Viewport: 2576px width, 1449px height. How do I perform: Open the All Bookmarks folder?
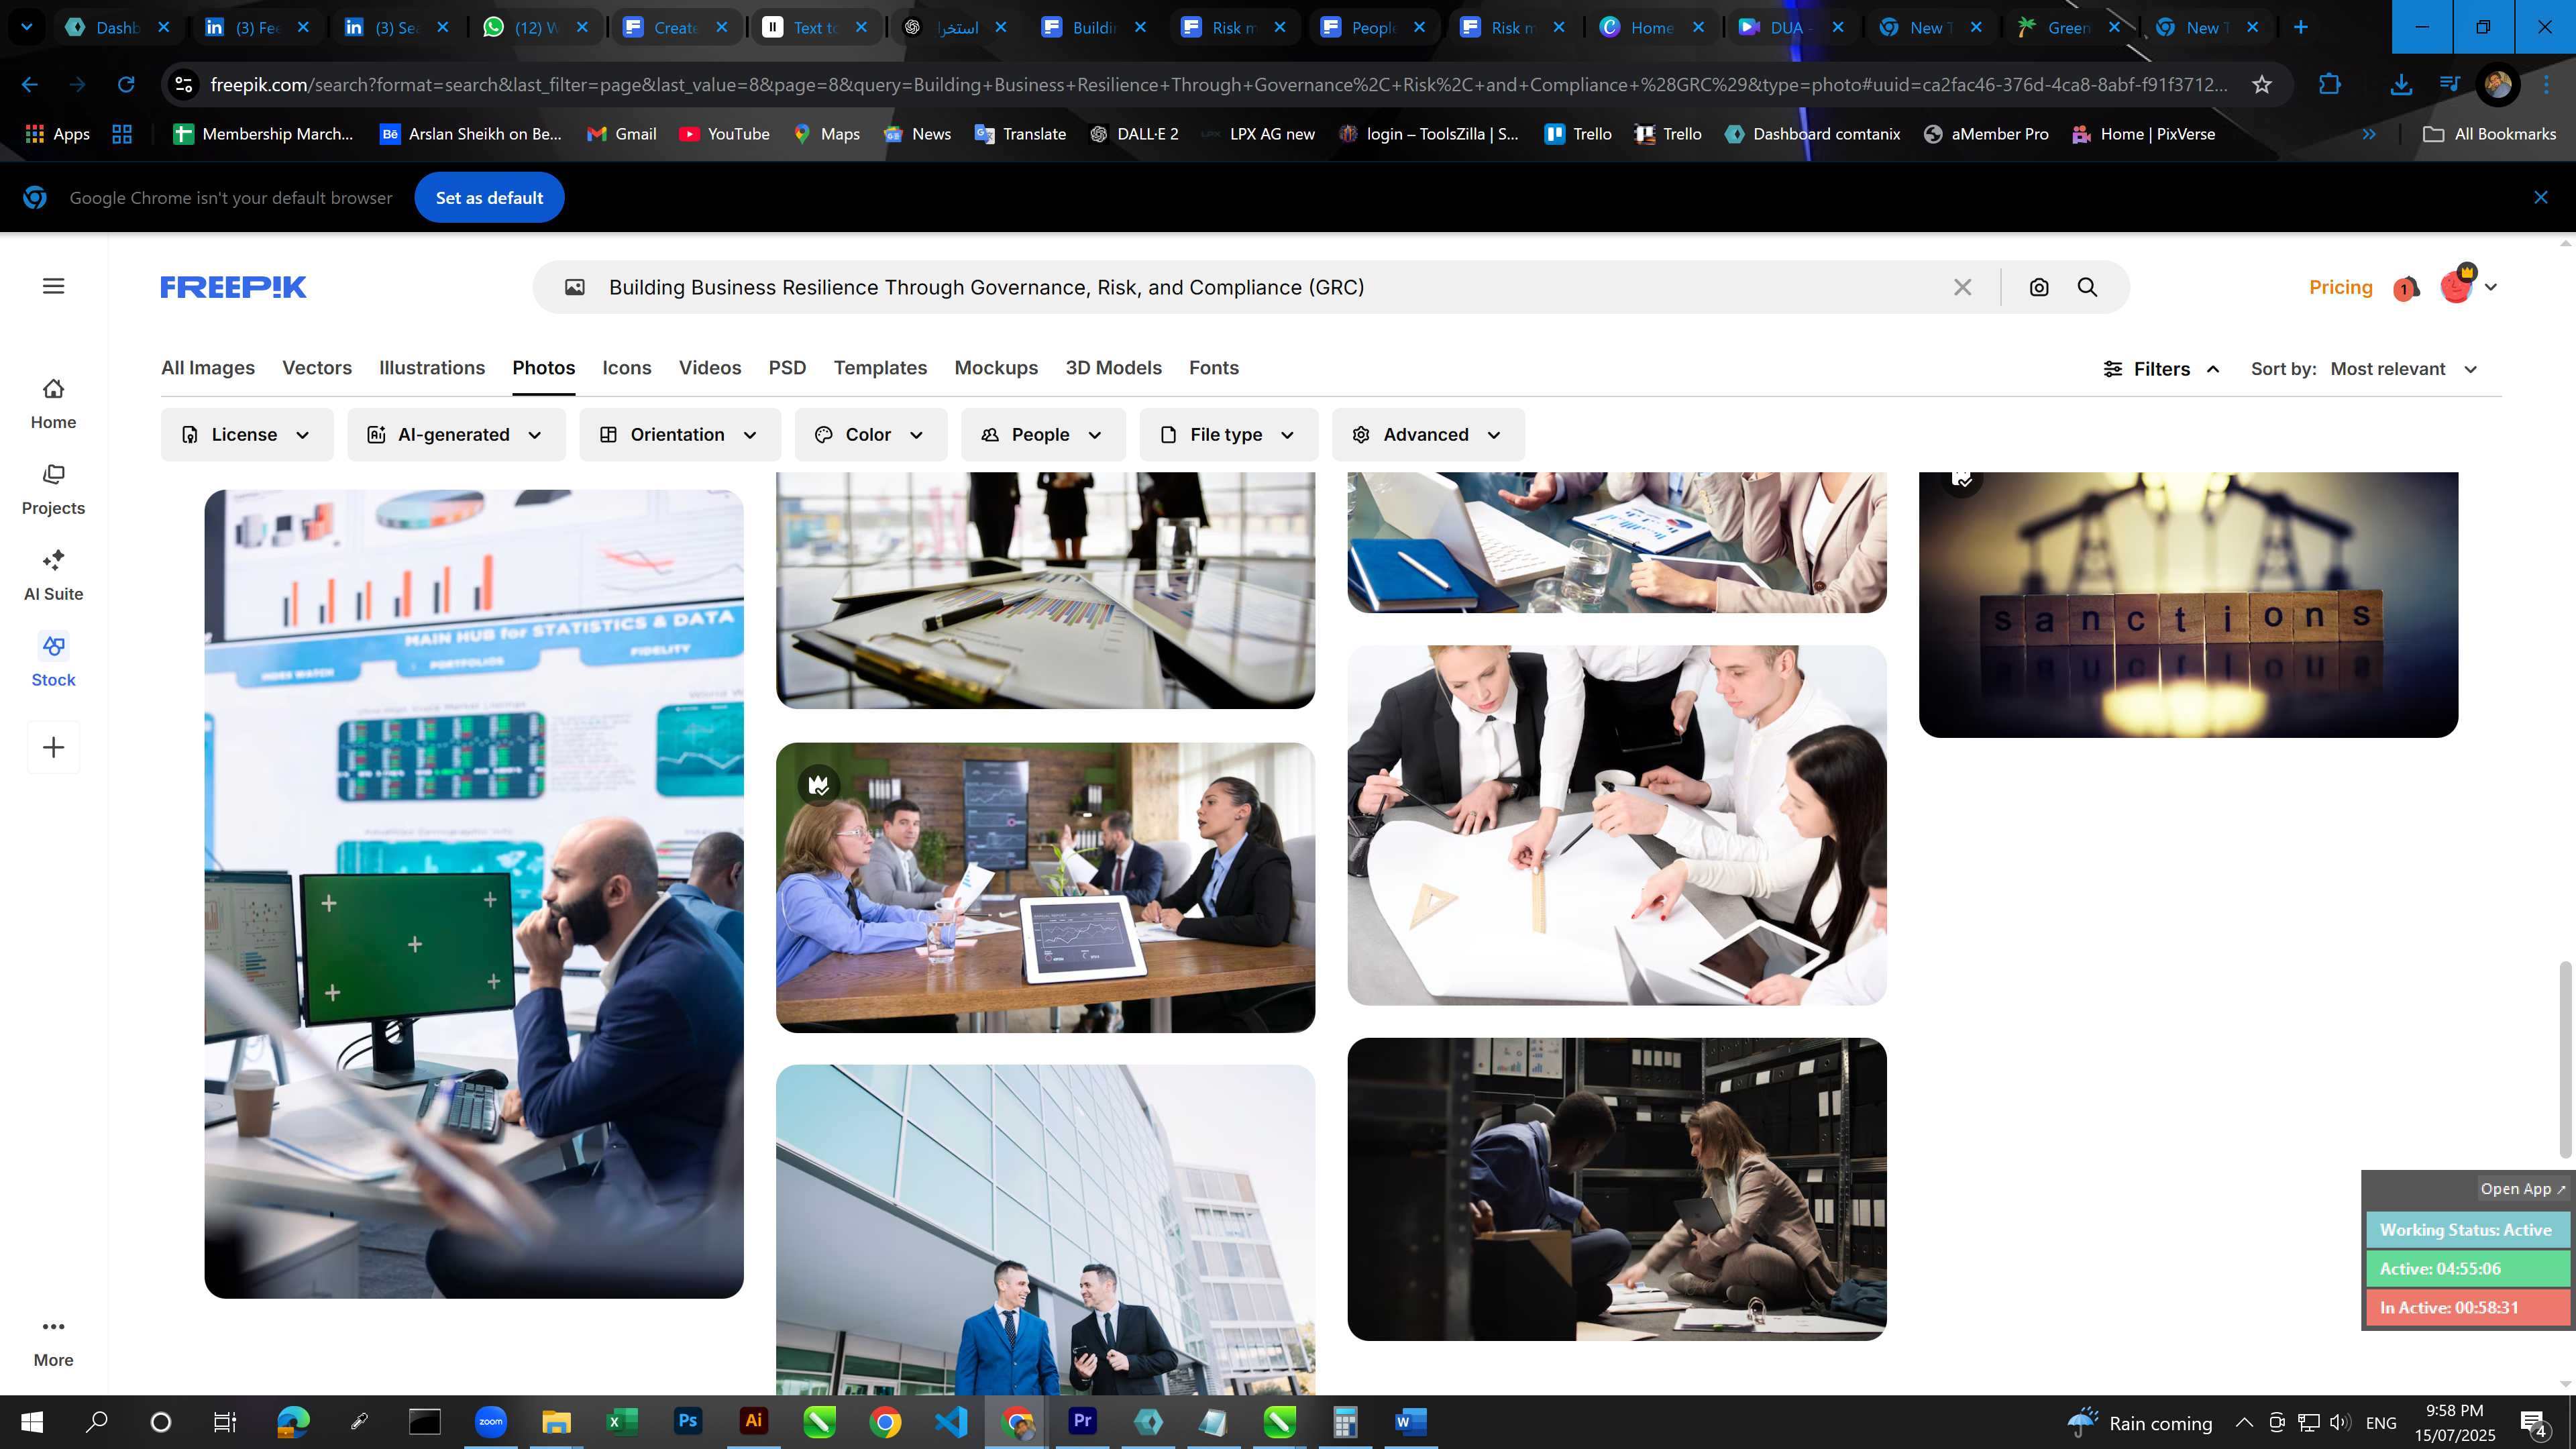(2490, 134)
